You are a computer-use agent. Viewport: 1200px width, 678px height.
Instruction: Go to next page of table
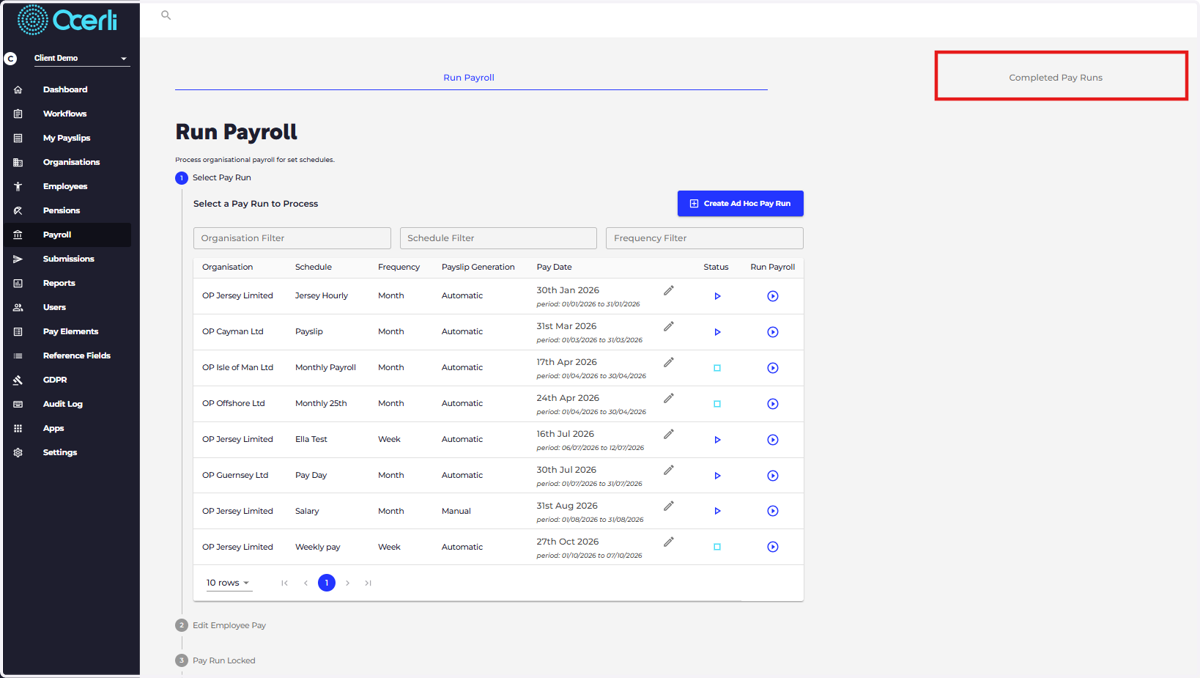coord(347,583)
